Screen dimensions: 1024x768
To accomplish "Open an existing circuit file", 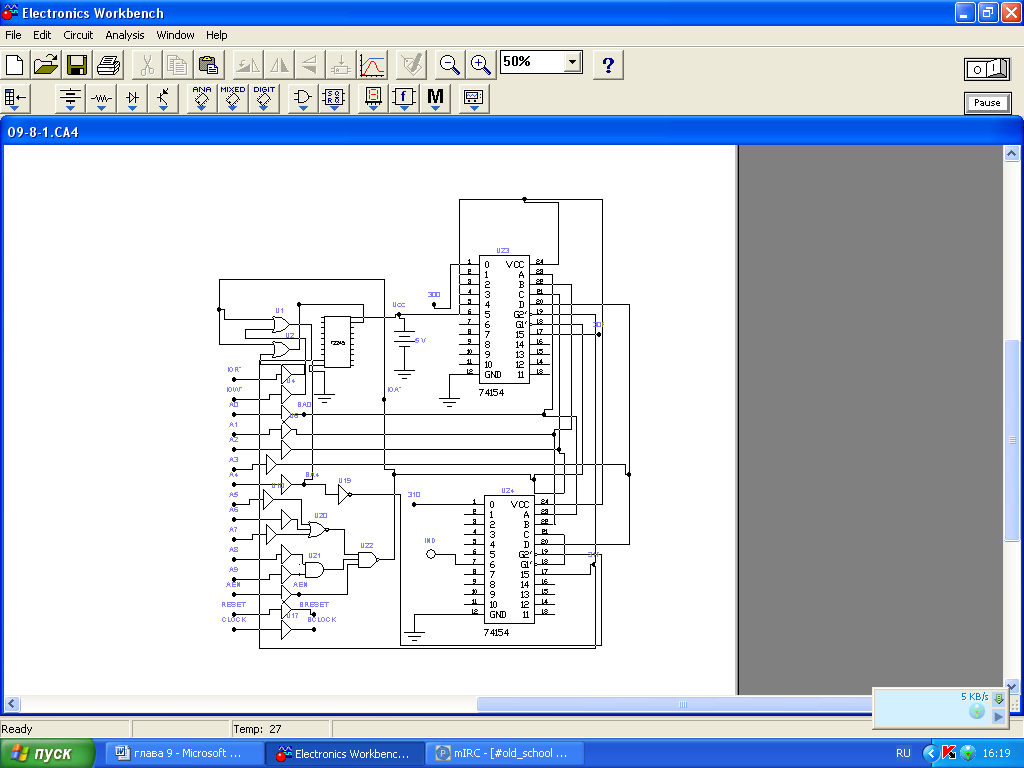I will (x=46, y=65).
